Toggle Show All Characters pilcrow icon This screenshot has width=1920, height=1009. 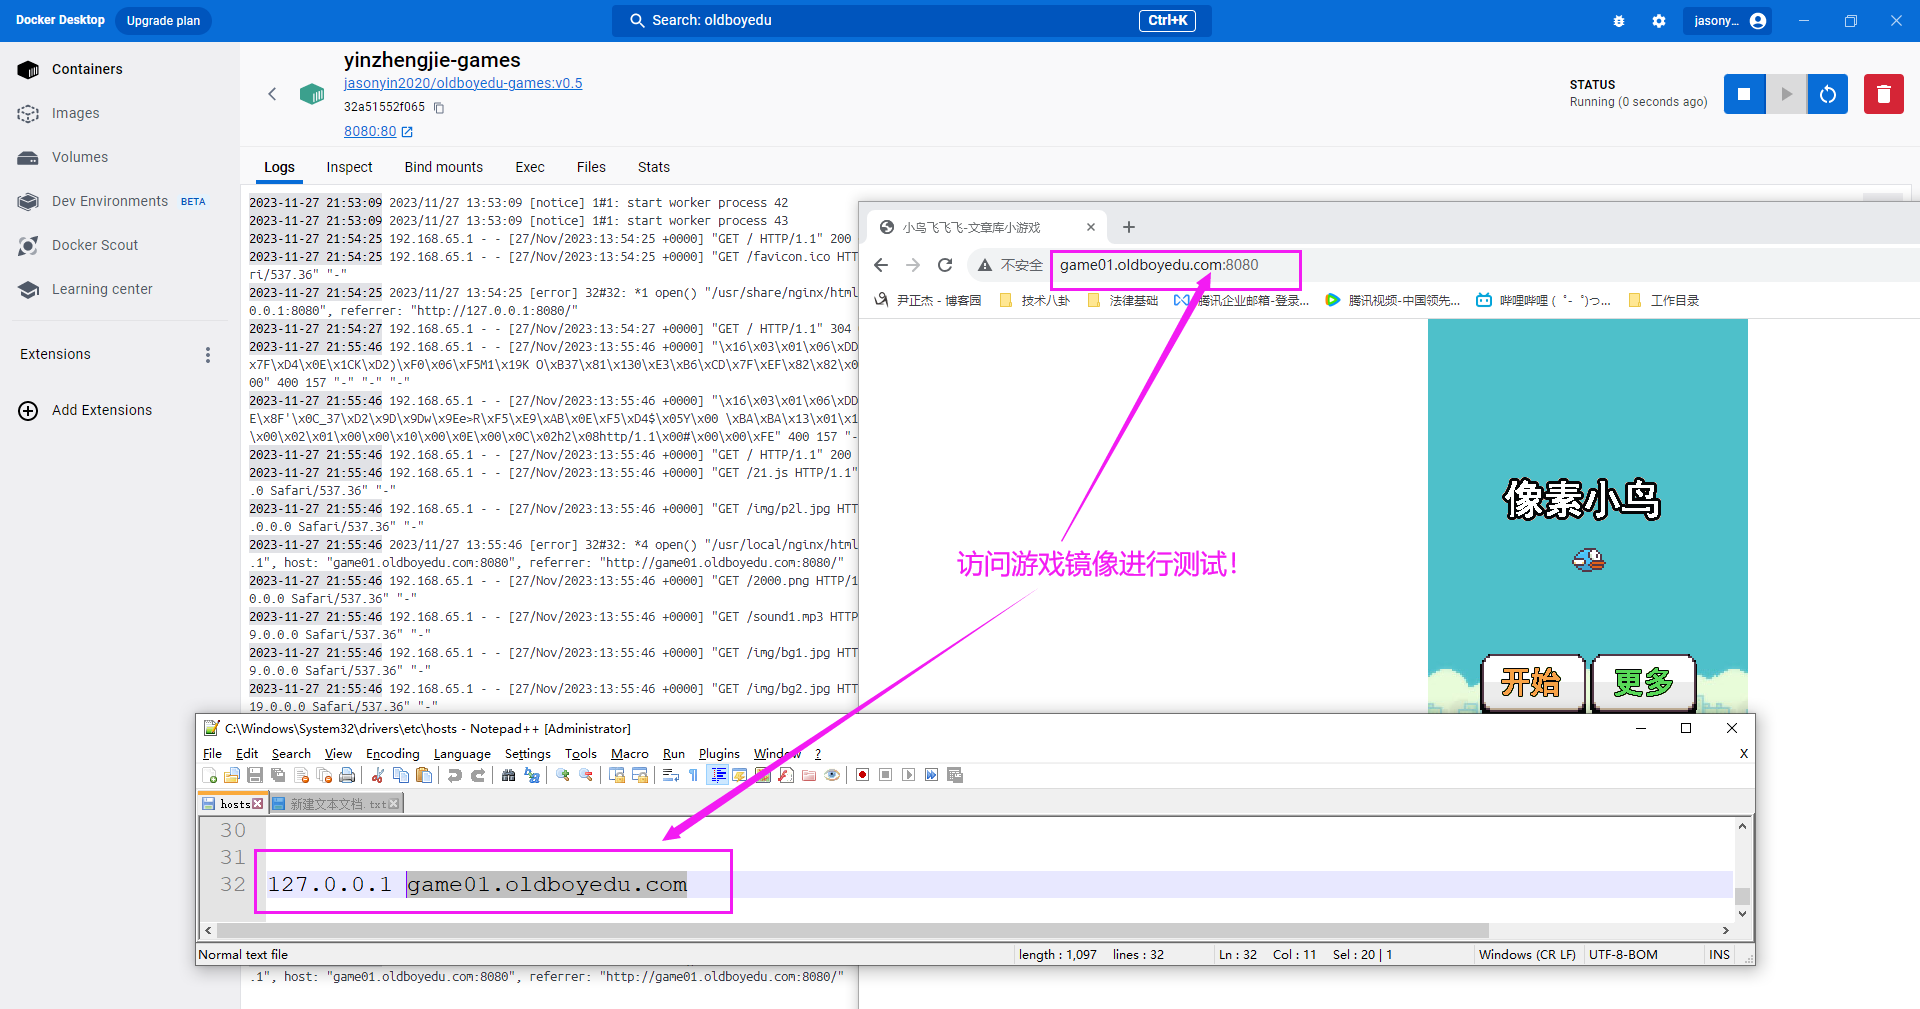tap(693, 775)
